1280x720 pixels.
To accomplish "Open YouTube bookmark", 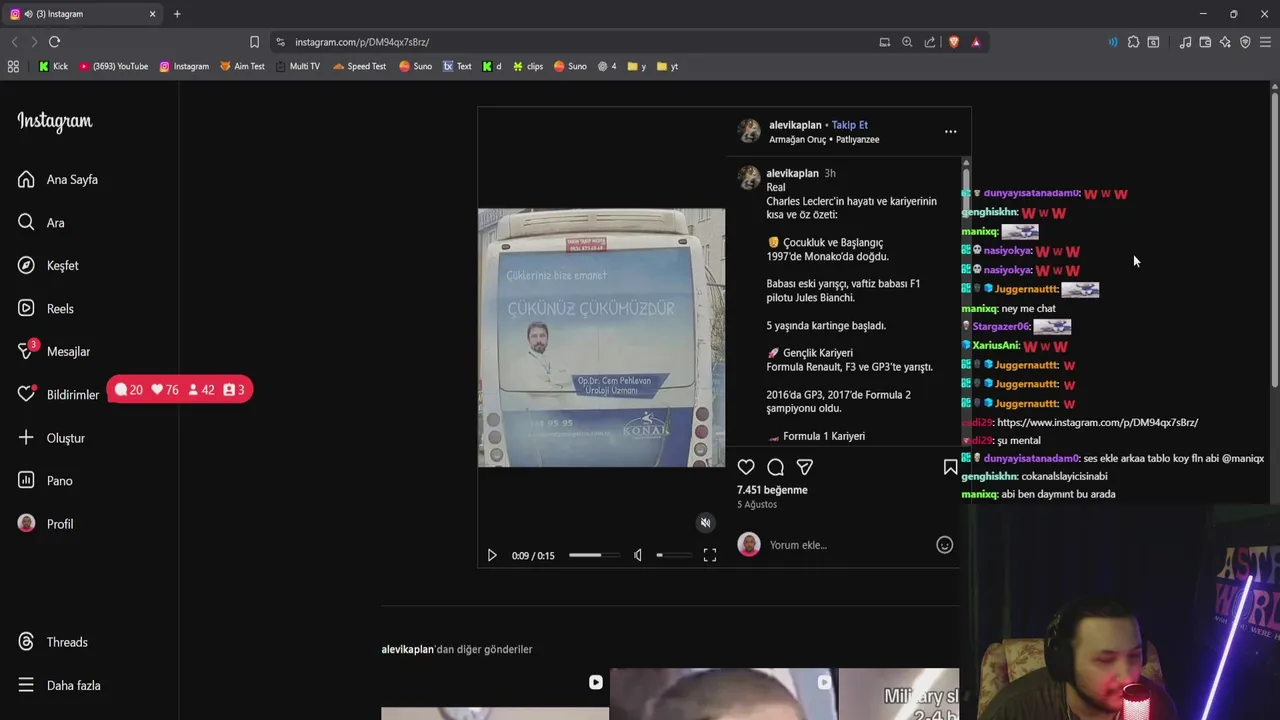I will (x=114, y=67).
